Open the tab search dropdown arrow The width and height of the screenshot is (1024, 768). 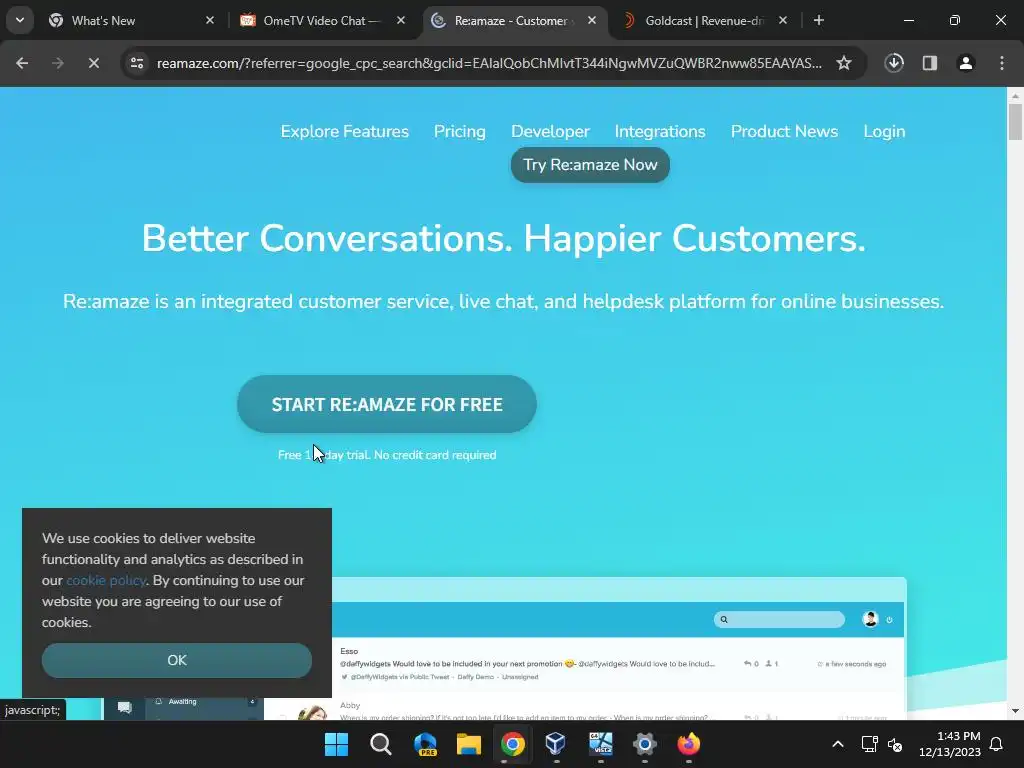click(x=20, y=20)
